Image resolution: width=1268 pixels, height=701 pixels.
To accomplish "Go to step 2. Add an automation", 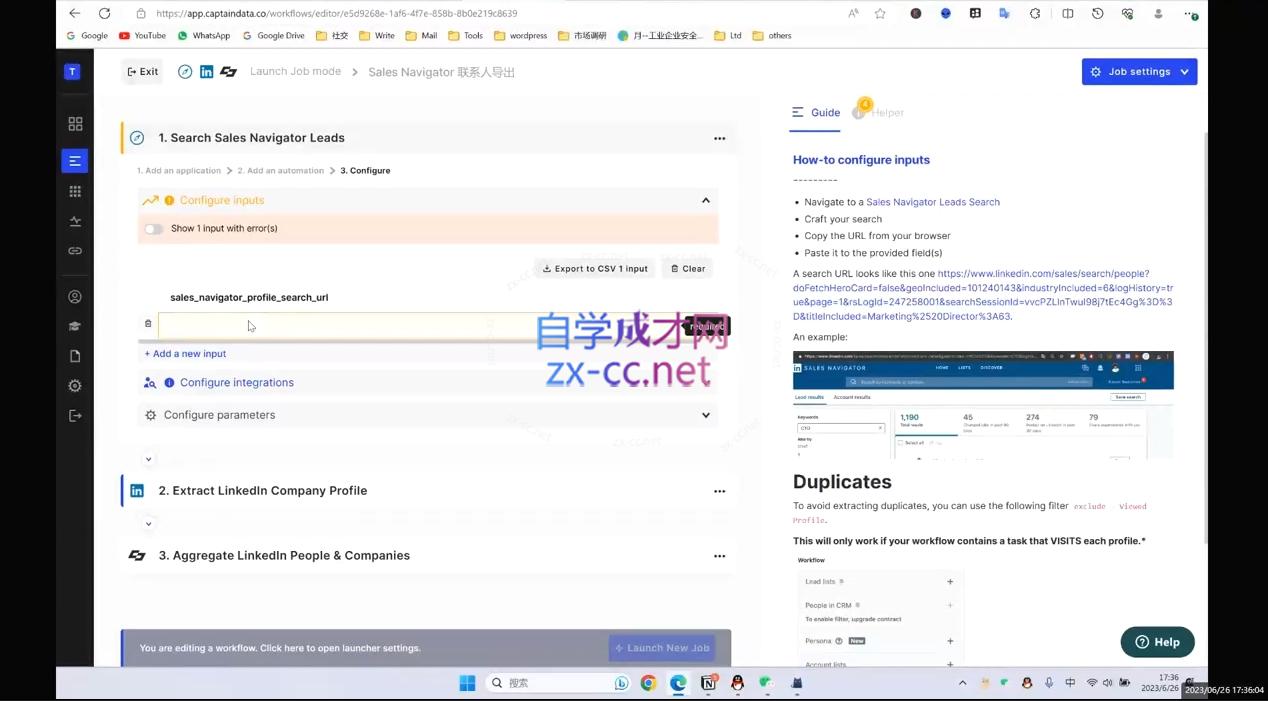I will point(280,171).
